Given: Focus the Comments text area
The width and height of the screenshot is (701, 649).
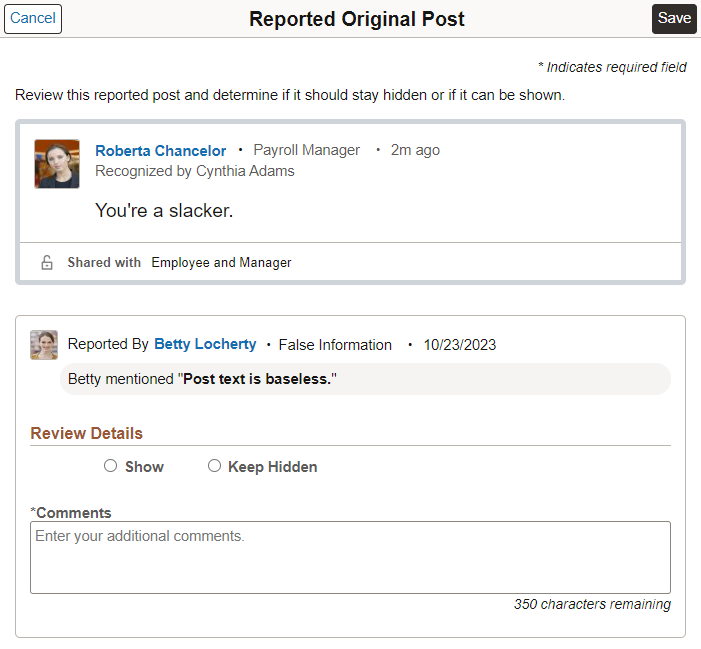Looking at the screenshot, I should pos(350,557).
